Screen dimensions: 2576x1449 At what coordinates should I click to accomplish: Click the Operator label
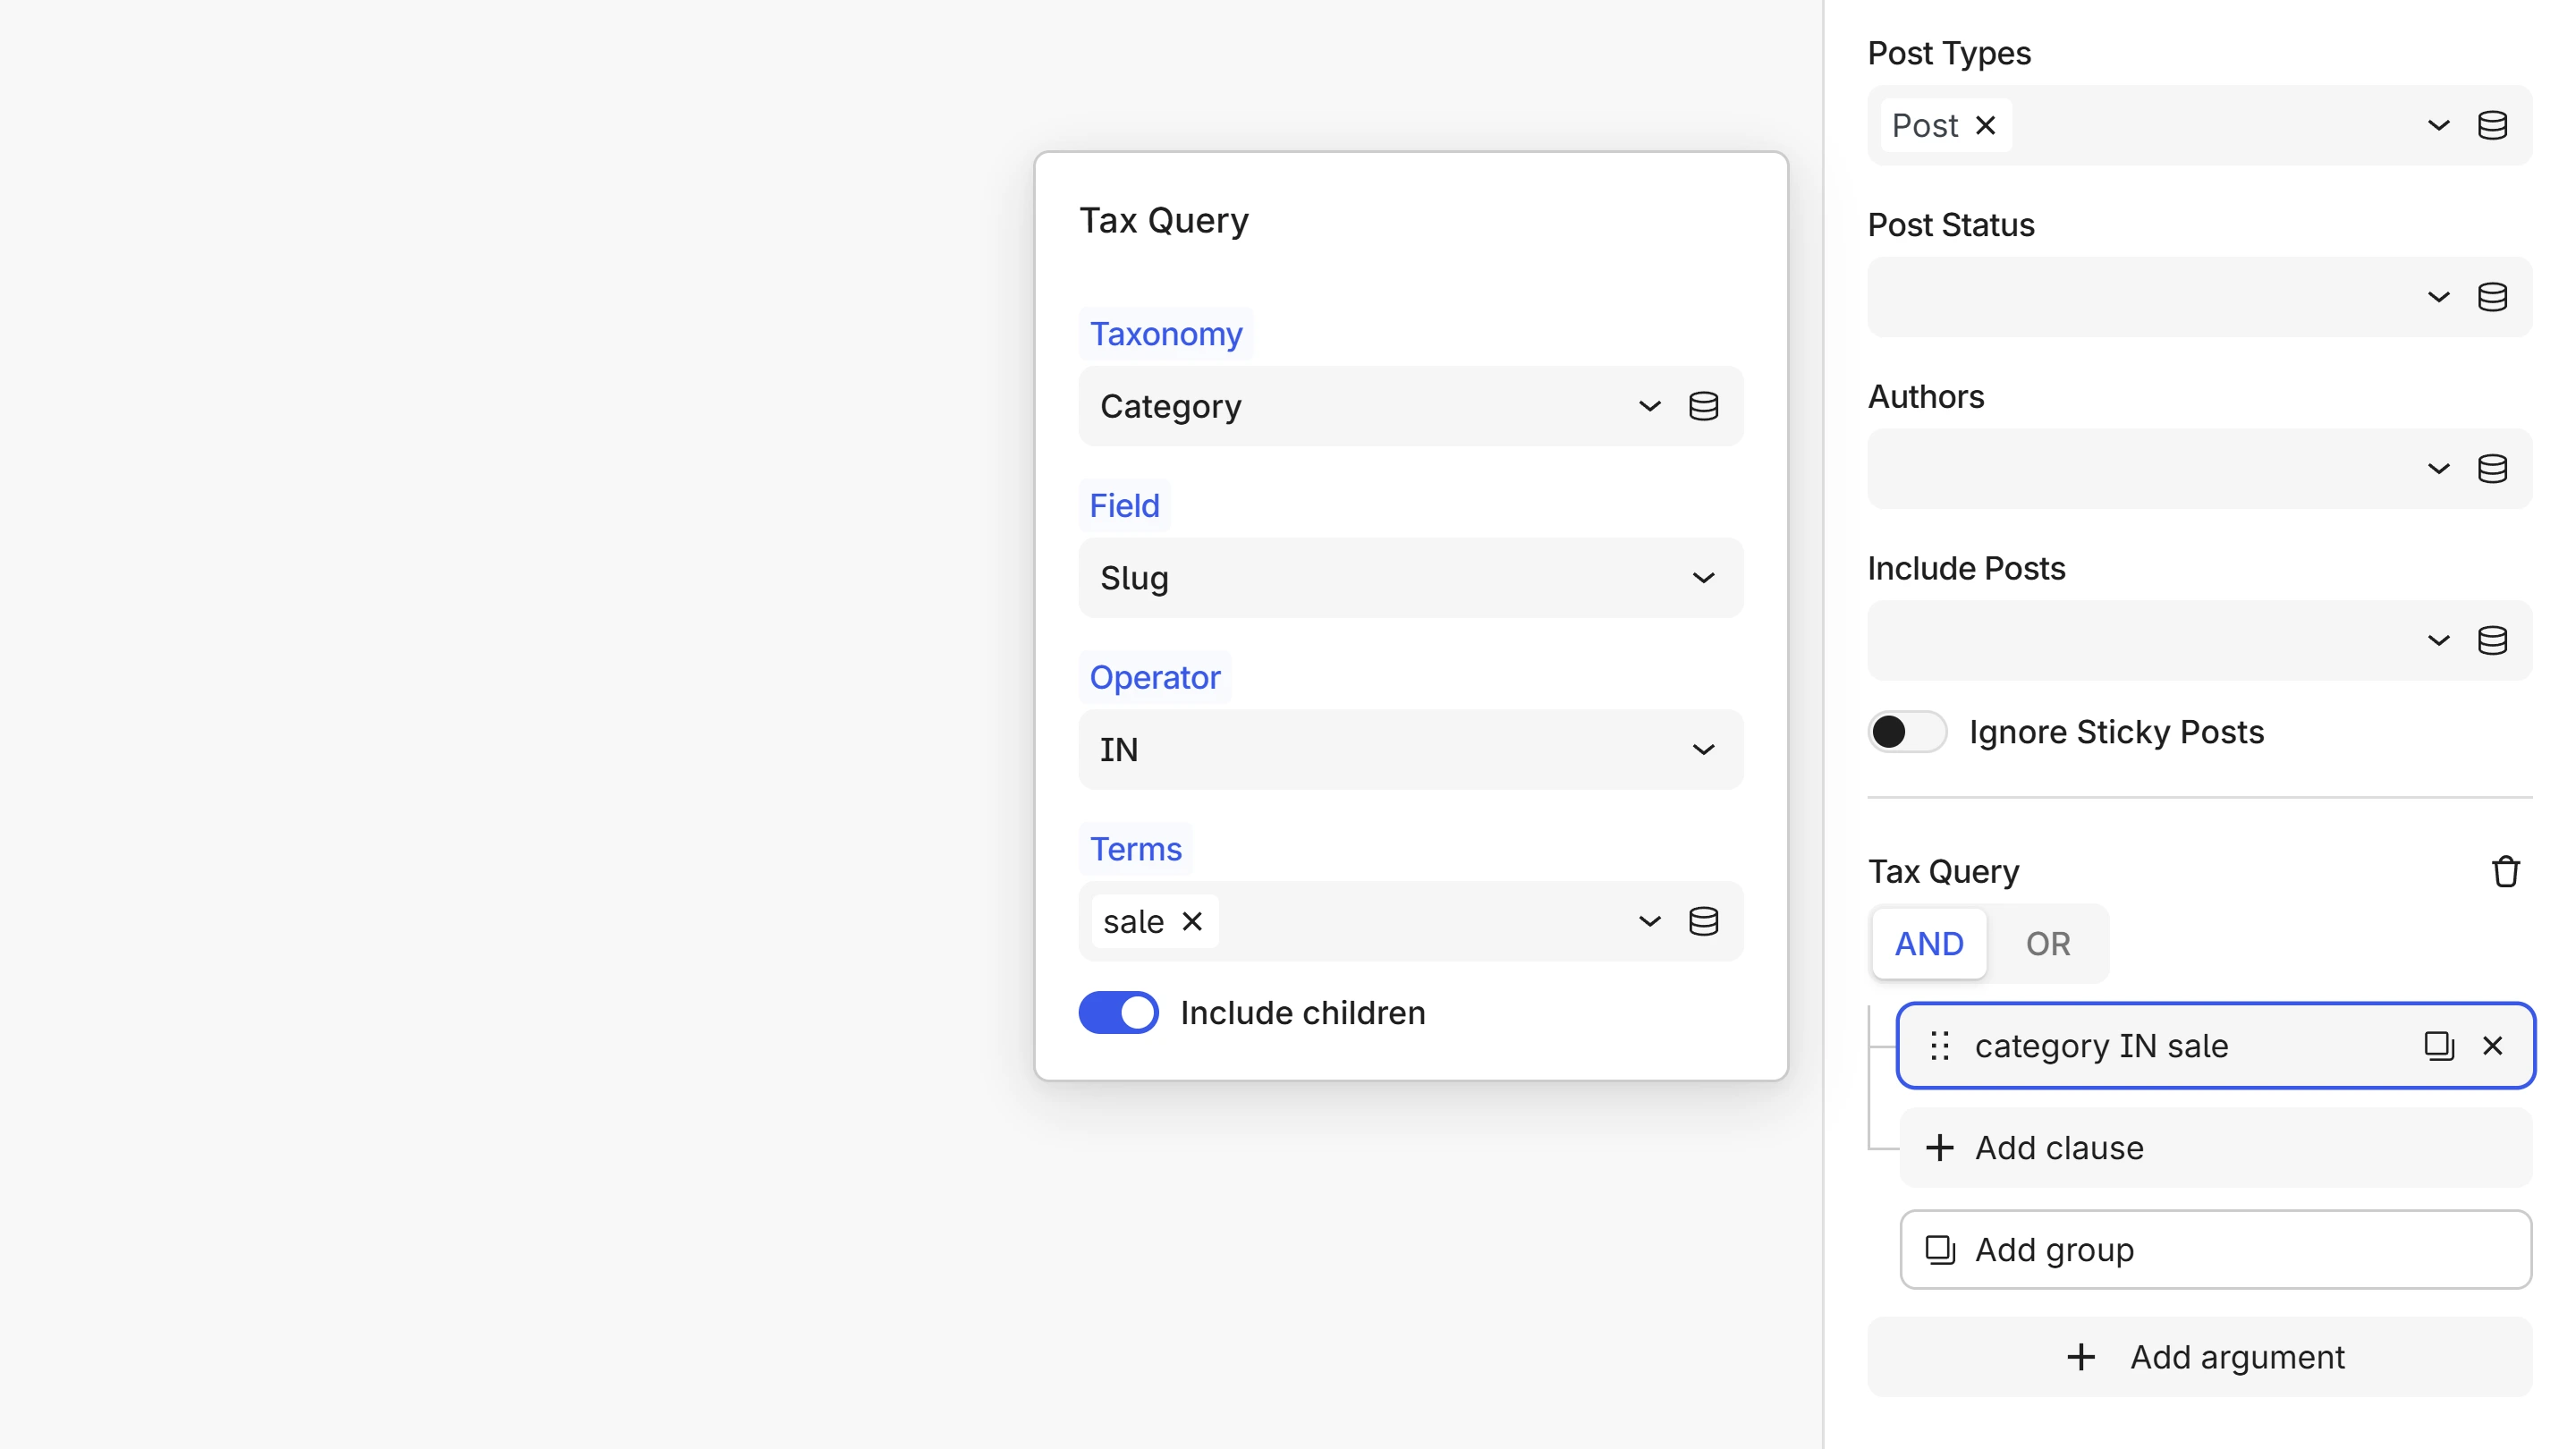coord(1155,678)
